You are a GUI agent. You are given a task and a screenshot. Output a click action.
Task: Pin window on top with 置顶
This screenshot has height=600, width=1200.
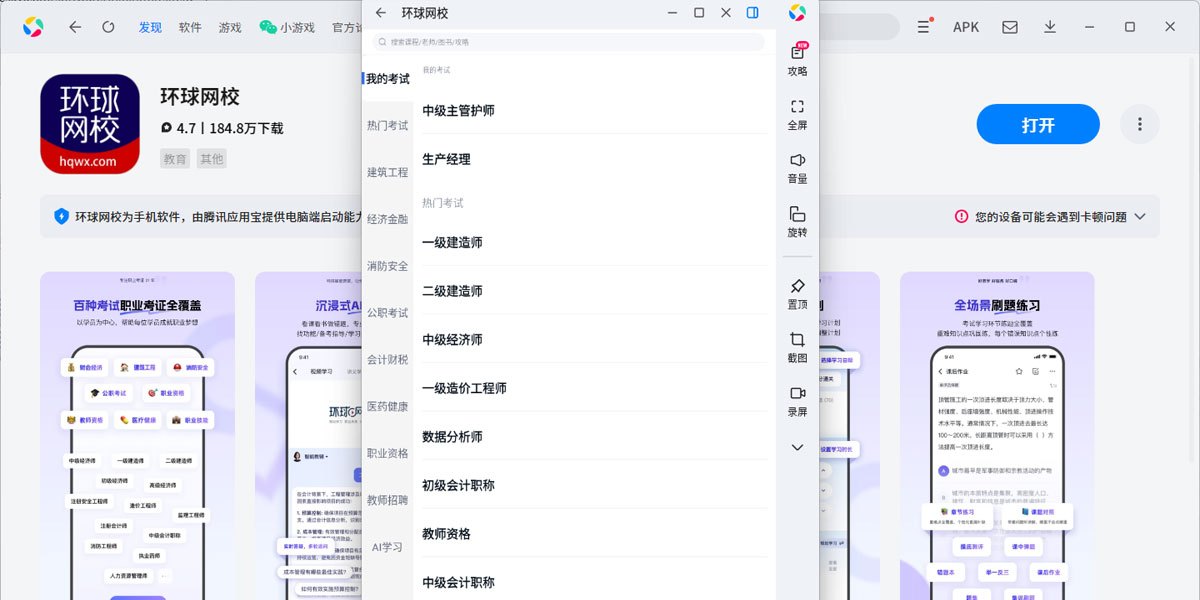797,292
